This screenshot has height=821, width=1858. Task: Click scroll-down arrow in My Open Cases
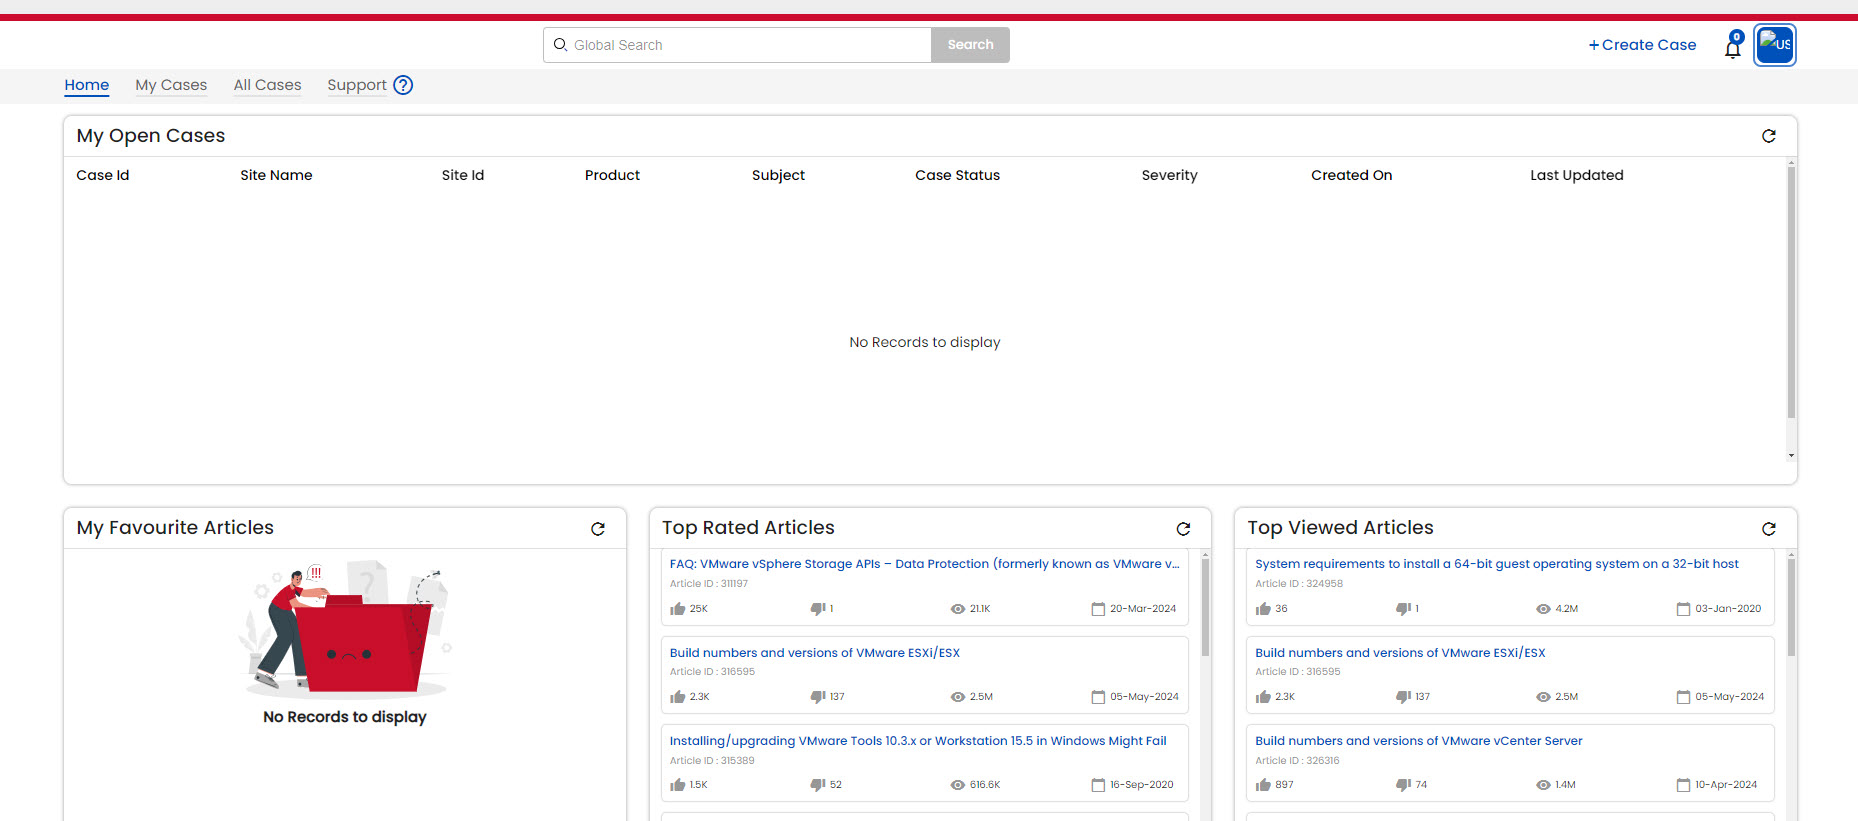(x=1791, y=455)
